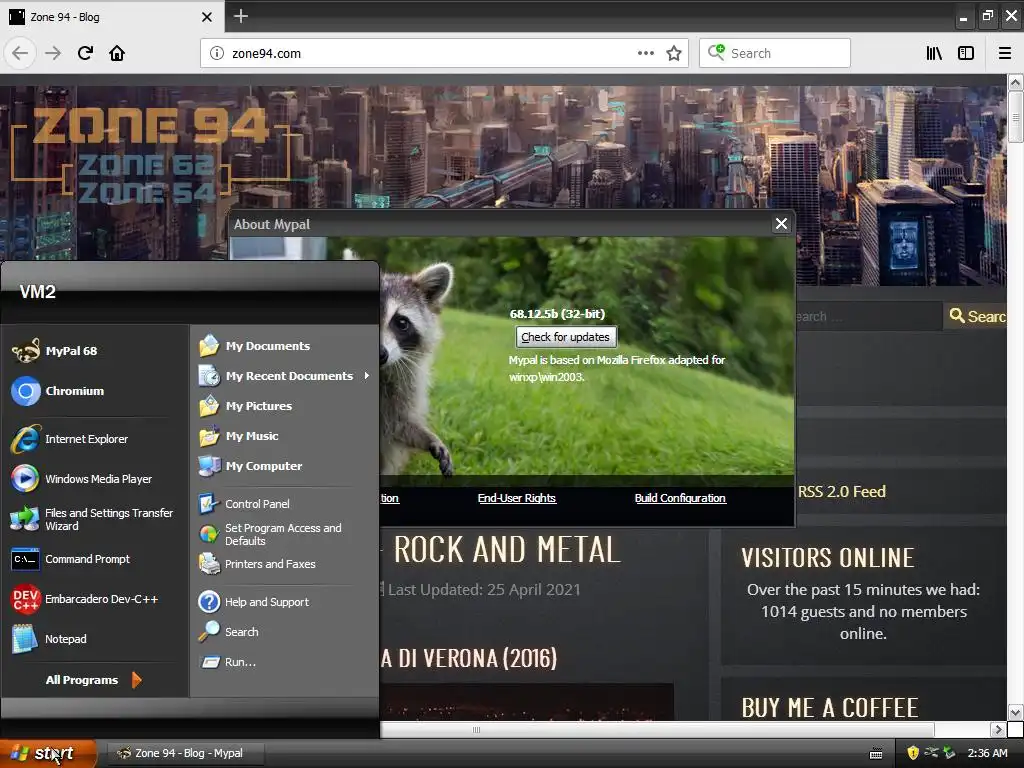The image size is (1024, 768).
Task: Bookmark this page with the star
Action: 674,54
